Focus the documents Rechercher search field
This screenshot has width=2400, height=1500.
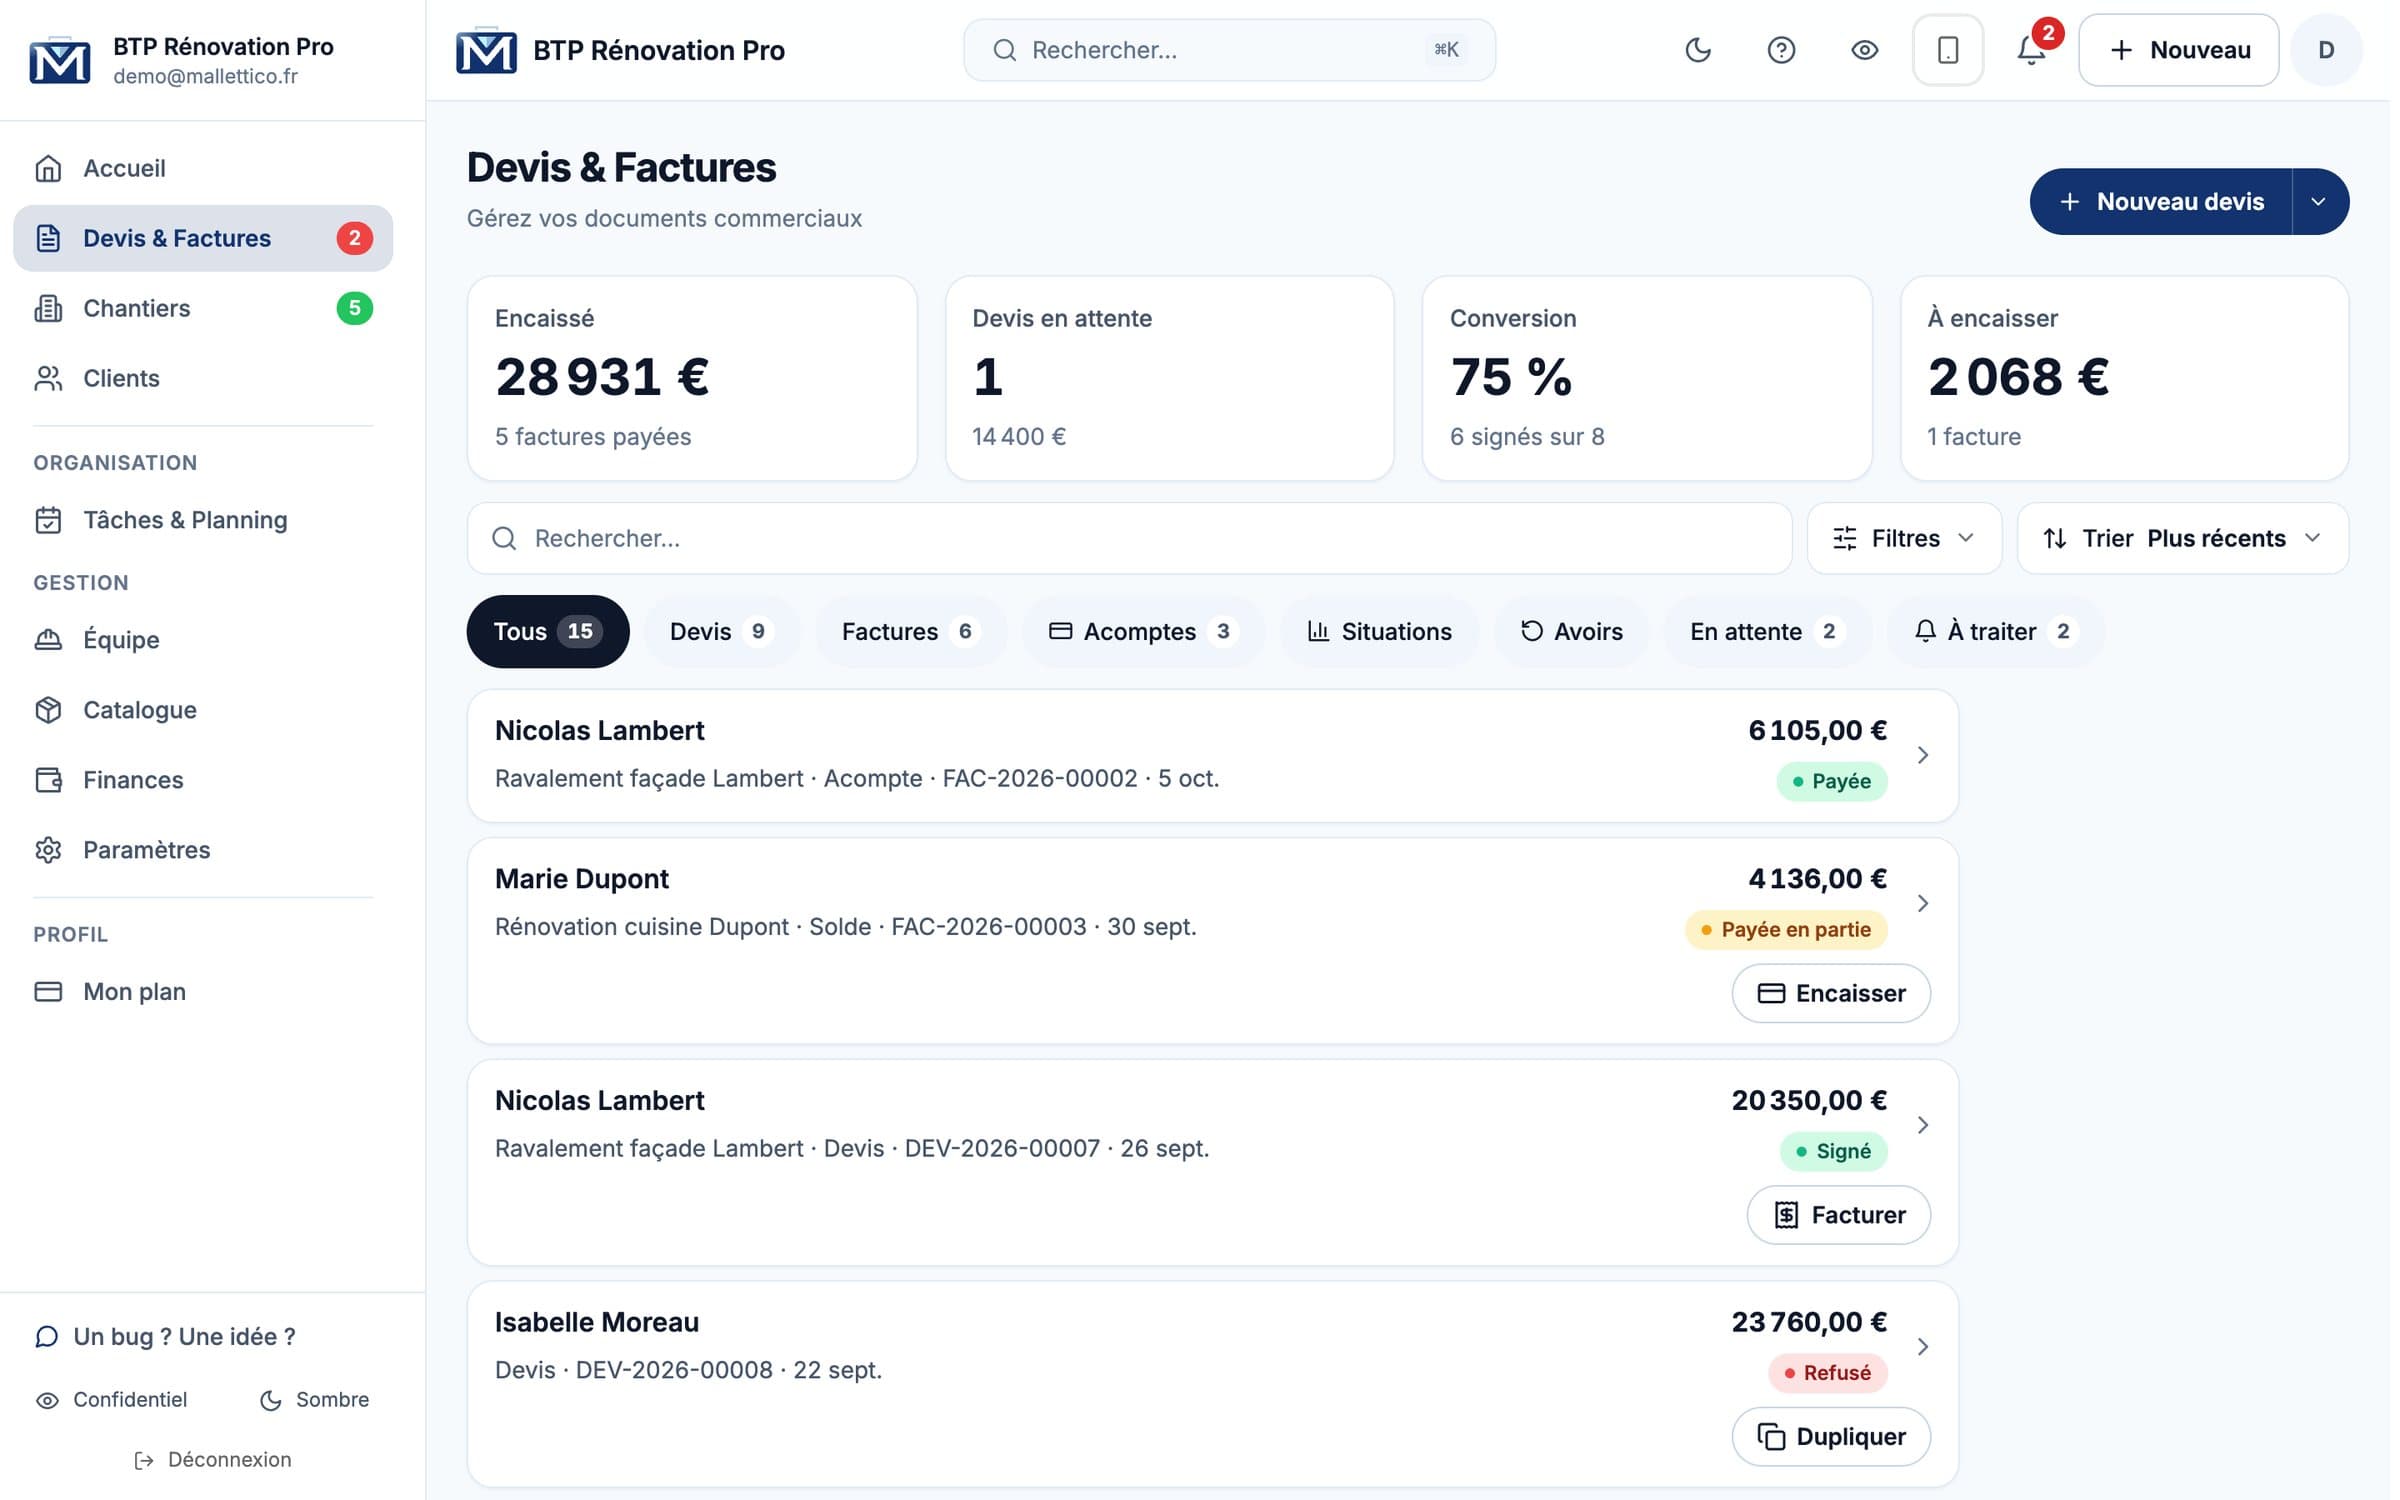coord(1129,539)
